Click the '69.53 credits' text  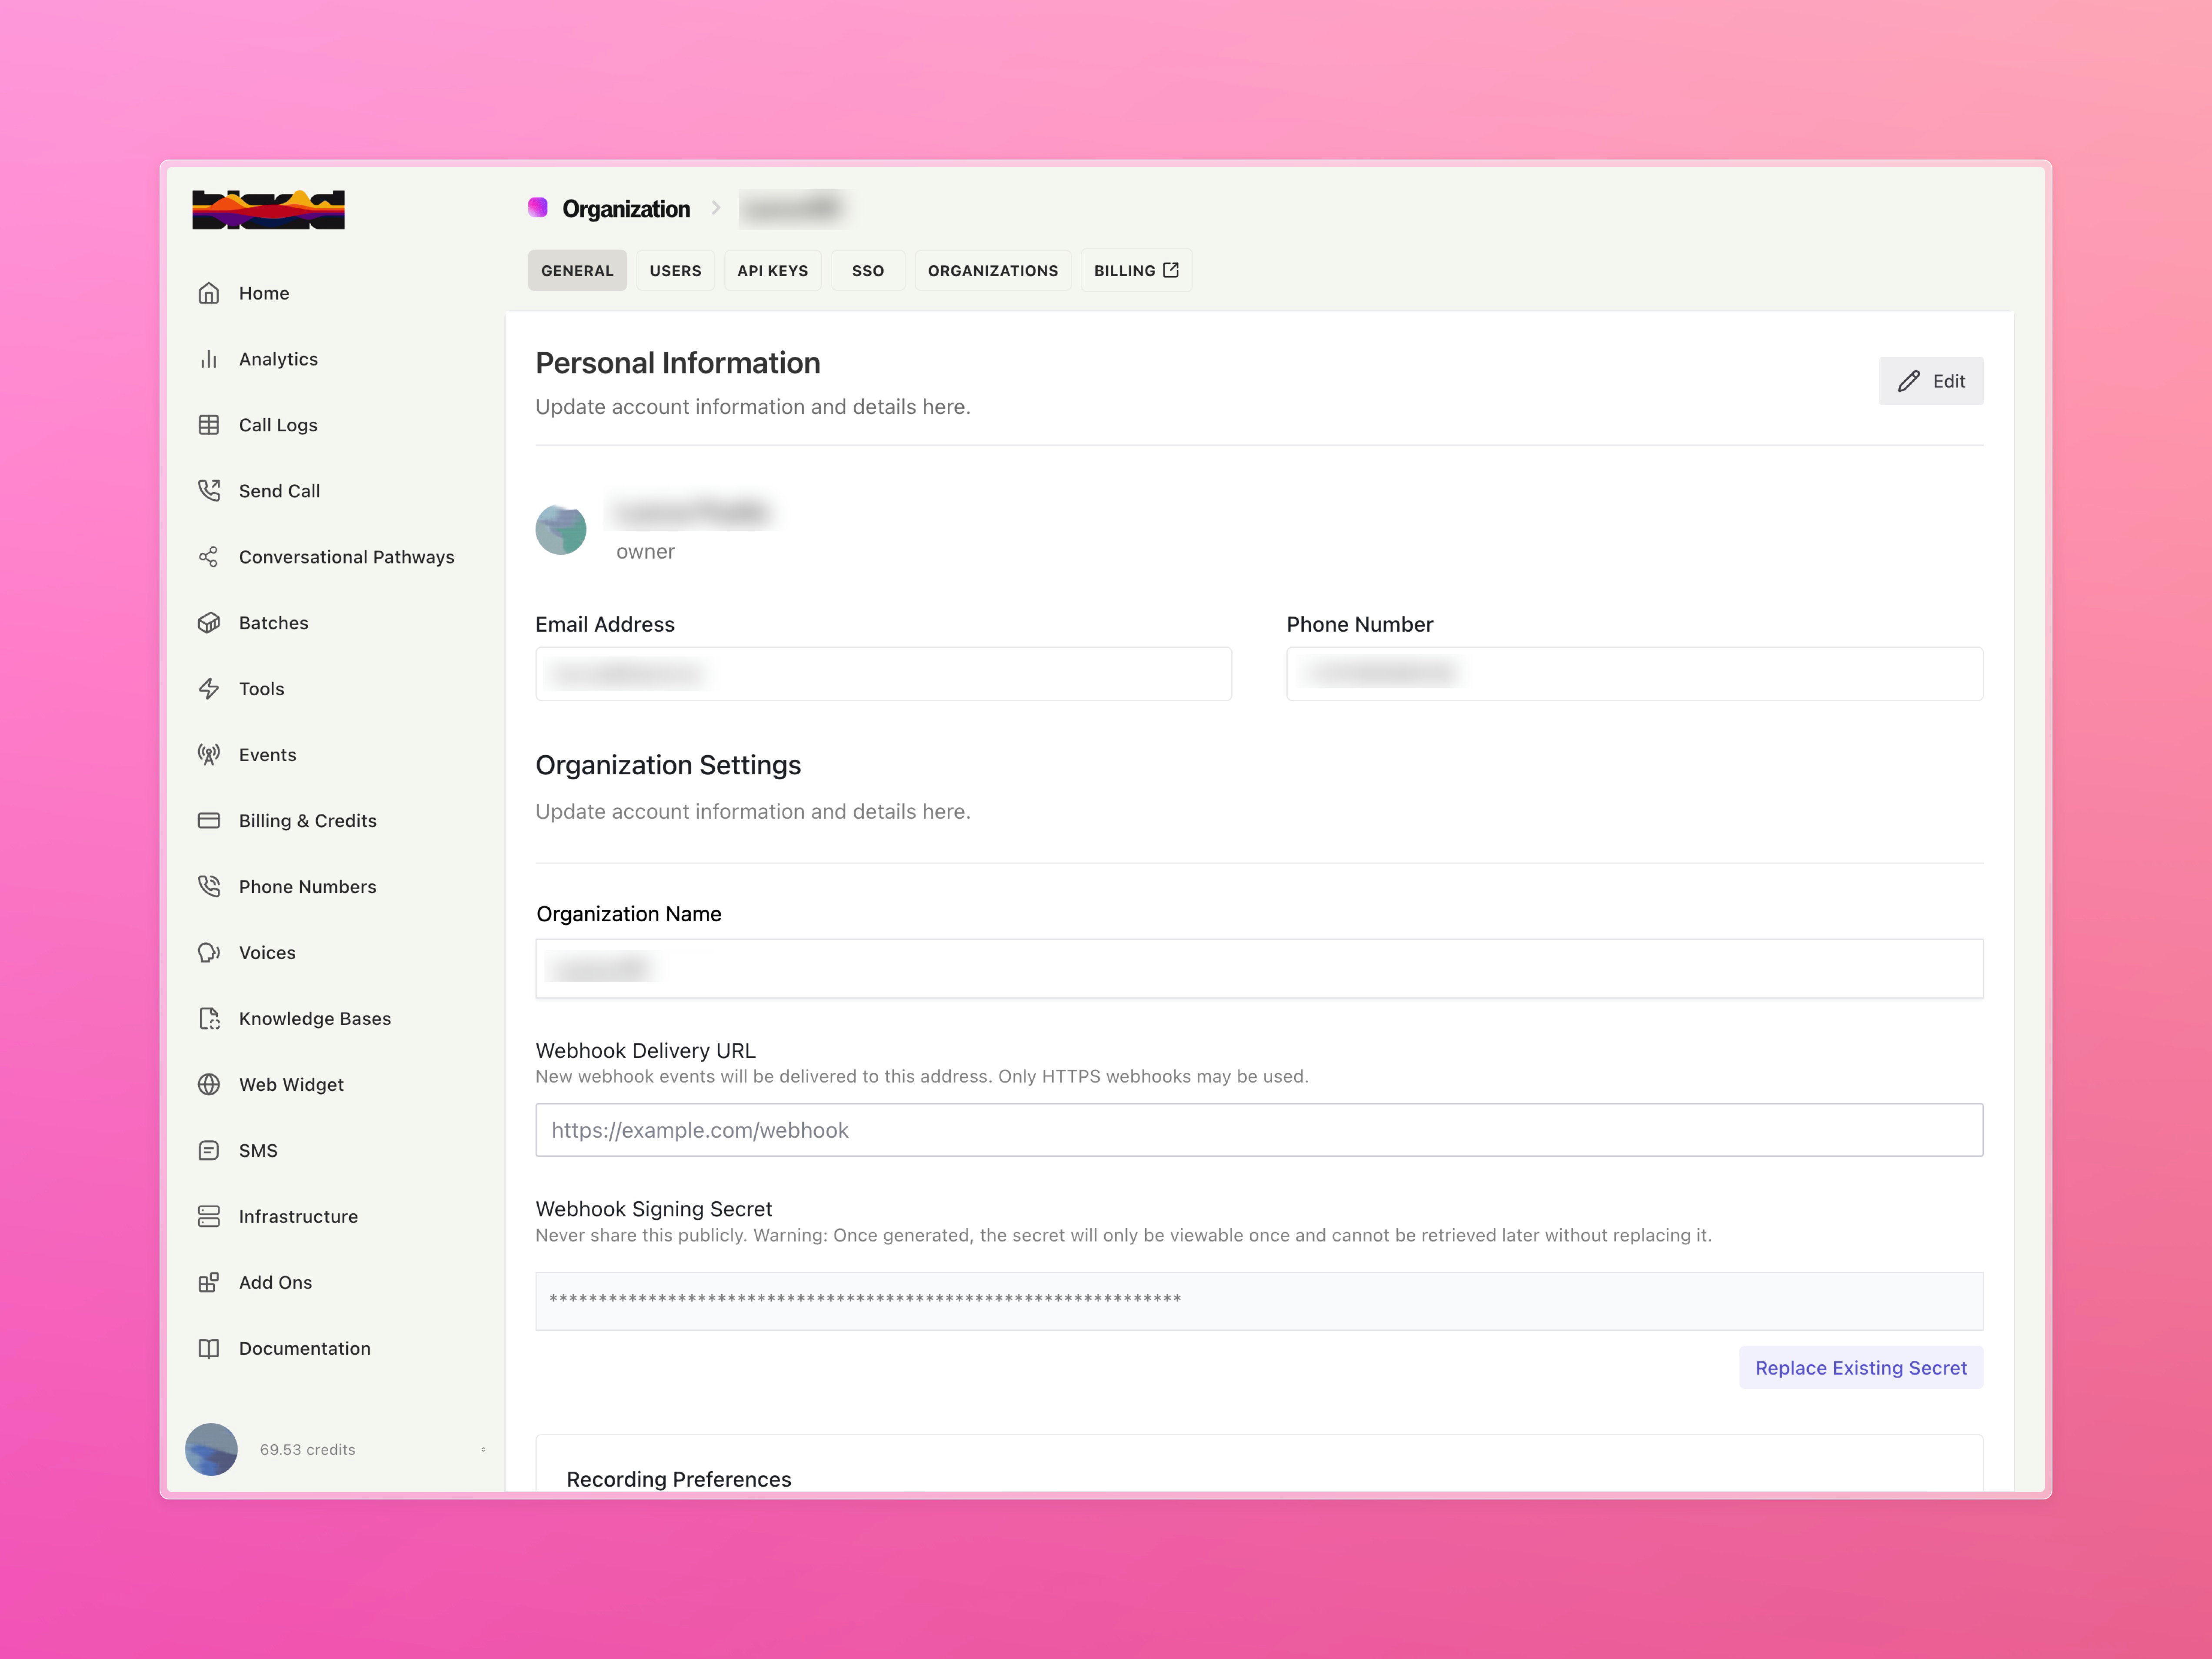pyautogui.click(x=307, y=1450)
